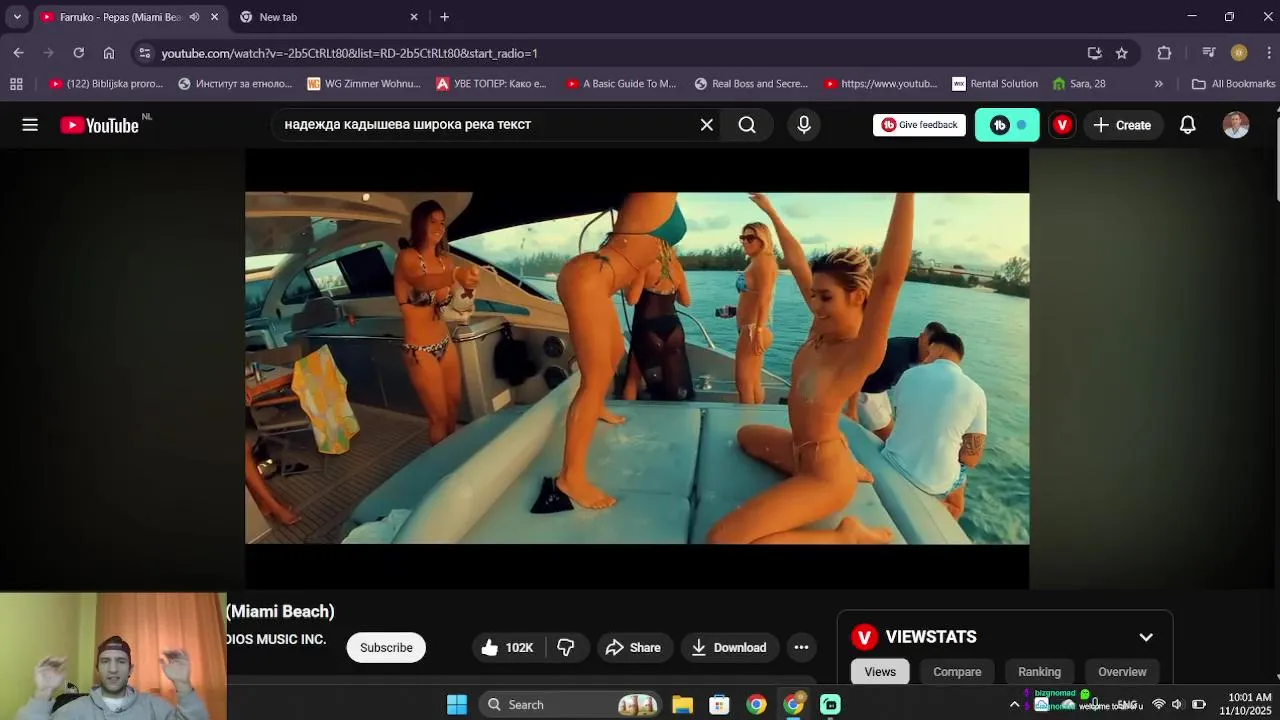Viewport: 1280px width, 720px height.
Task: Download the video
Action: pos(729,648)
